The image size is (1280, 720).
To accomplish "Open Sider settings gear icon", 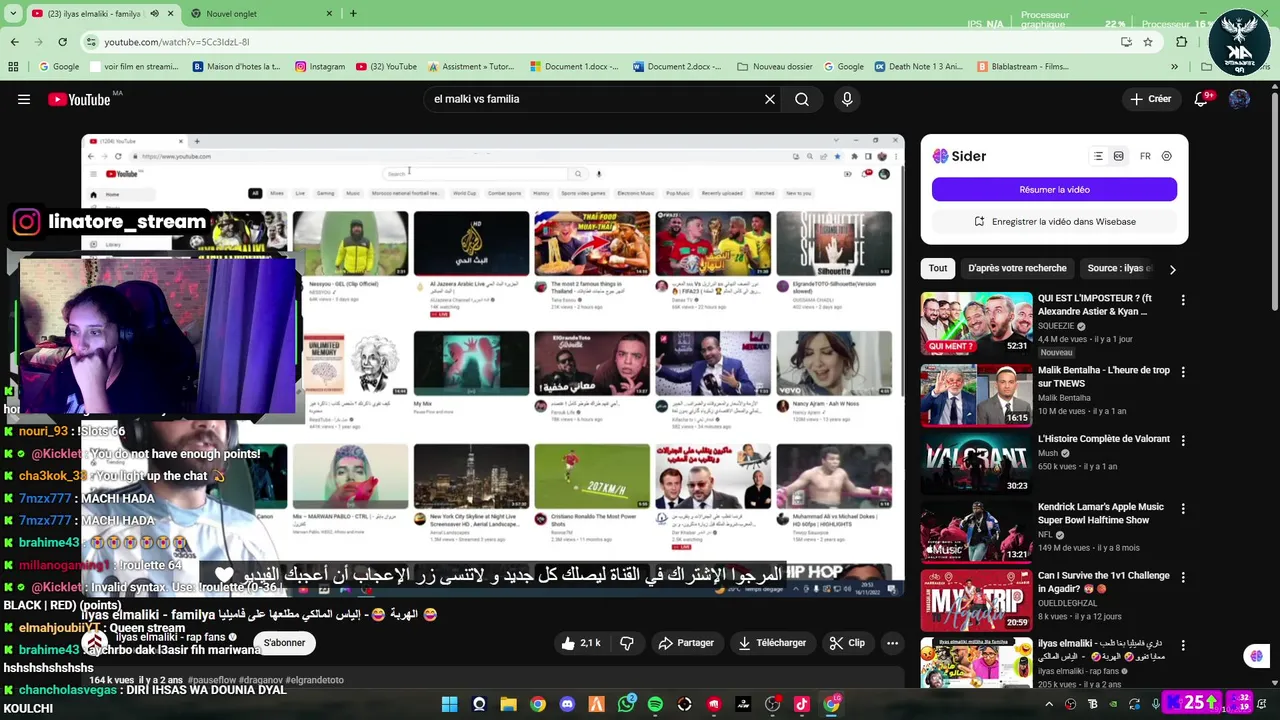I will 1167,156.
